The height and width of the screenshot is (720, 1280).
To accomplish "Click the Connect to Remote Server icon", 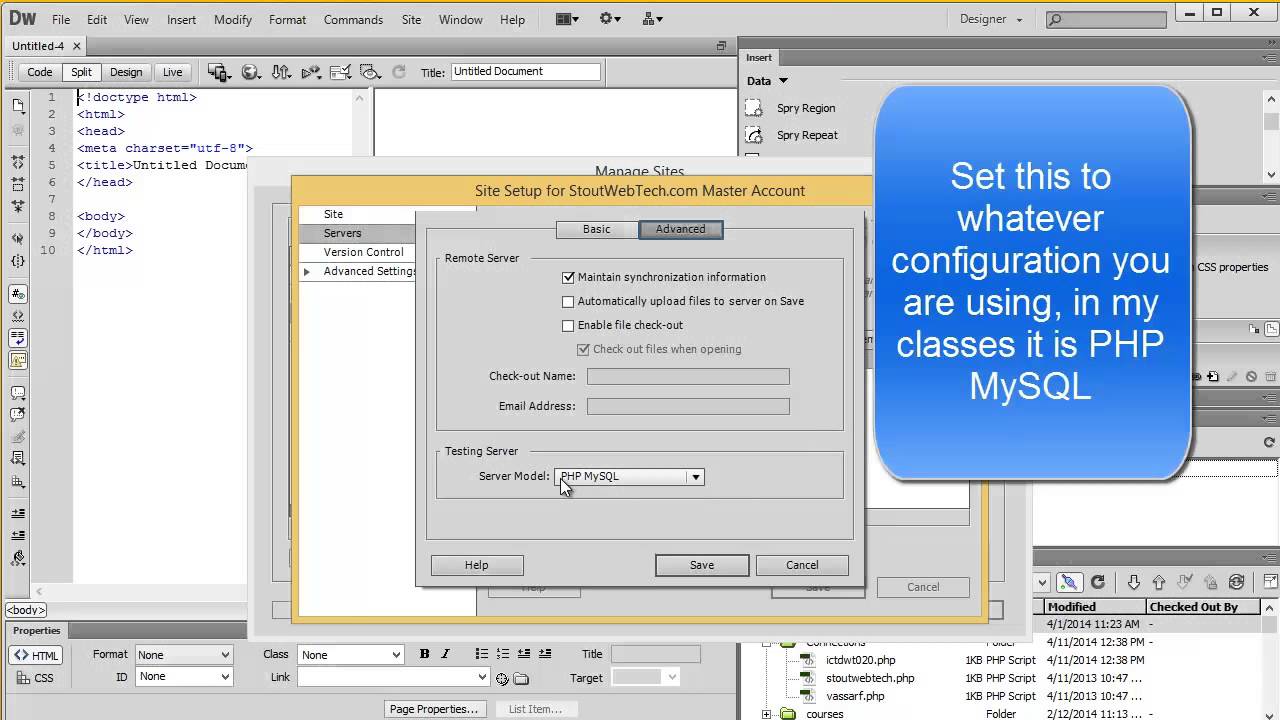I will click(x=1069, y=582).
